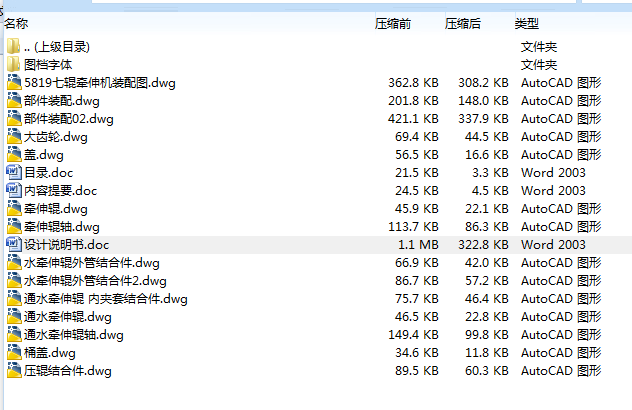Click the 桶盖.dwg file icon
Viewport: 632px width, 410px height.
point(14,353)
